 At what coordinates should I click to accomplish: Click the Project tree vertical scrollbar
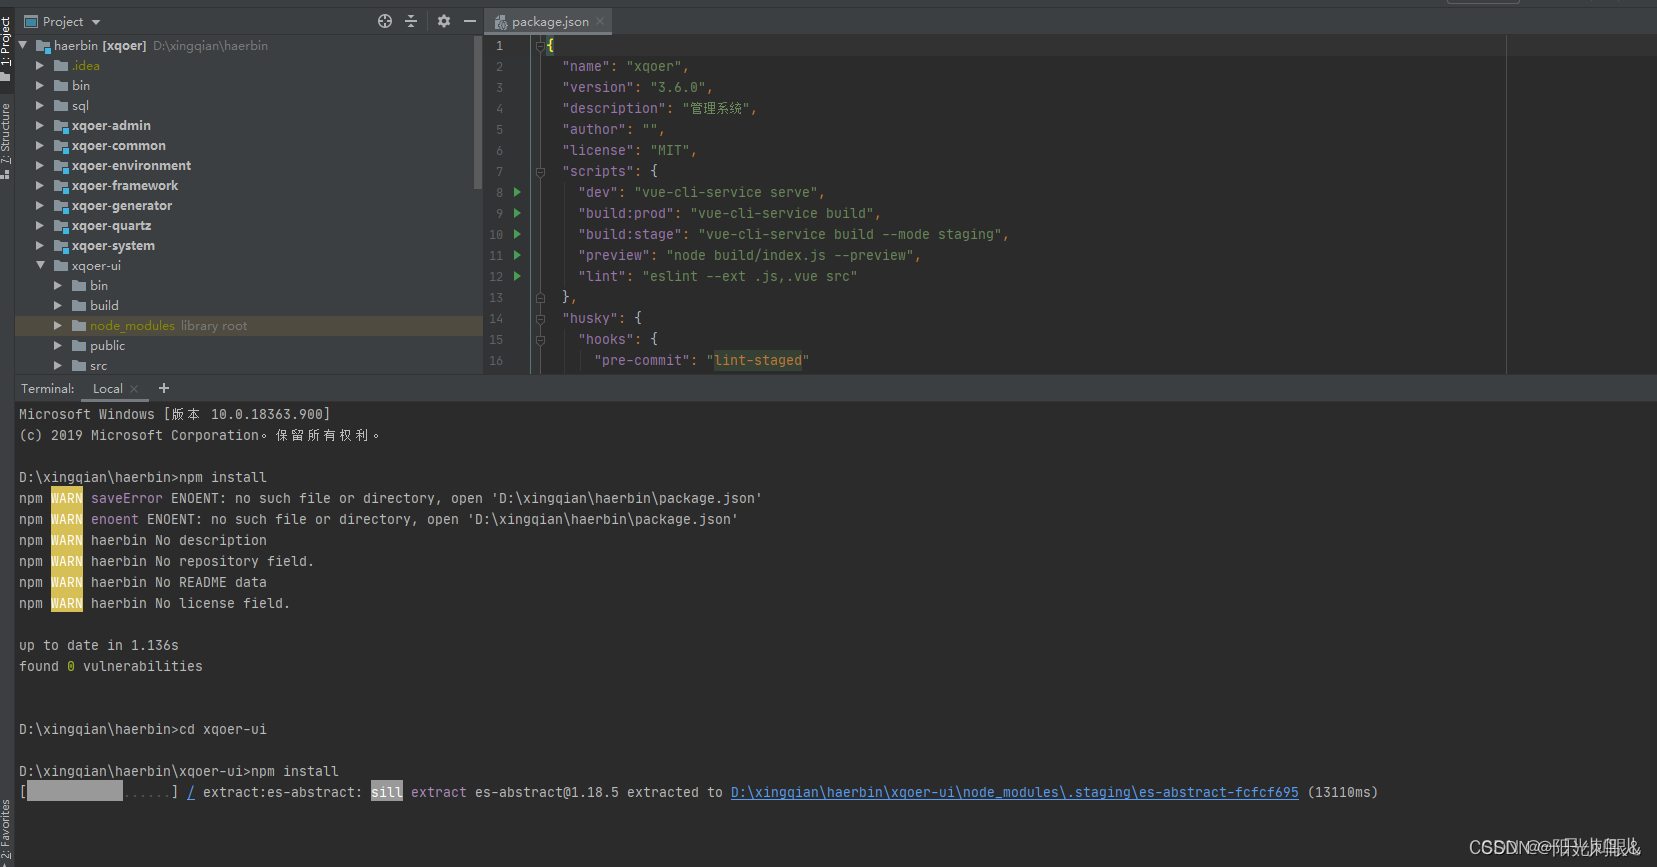[478, 112]
